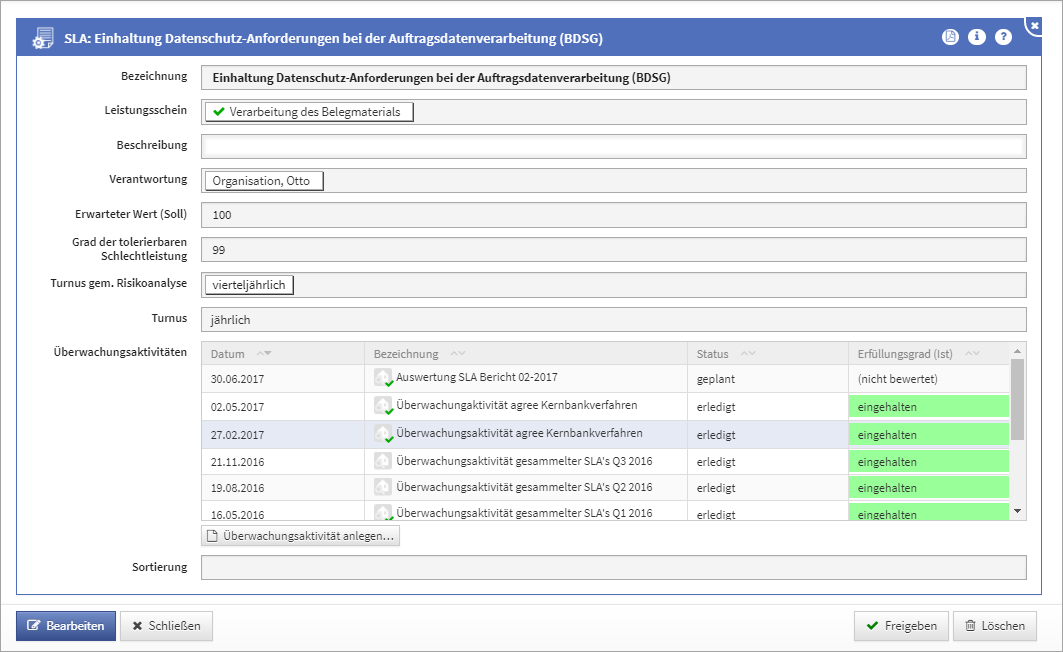Approve the SLA with the Freigeben button

900,625
